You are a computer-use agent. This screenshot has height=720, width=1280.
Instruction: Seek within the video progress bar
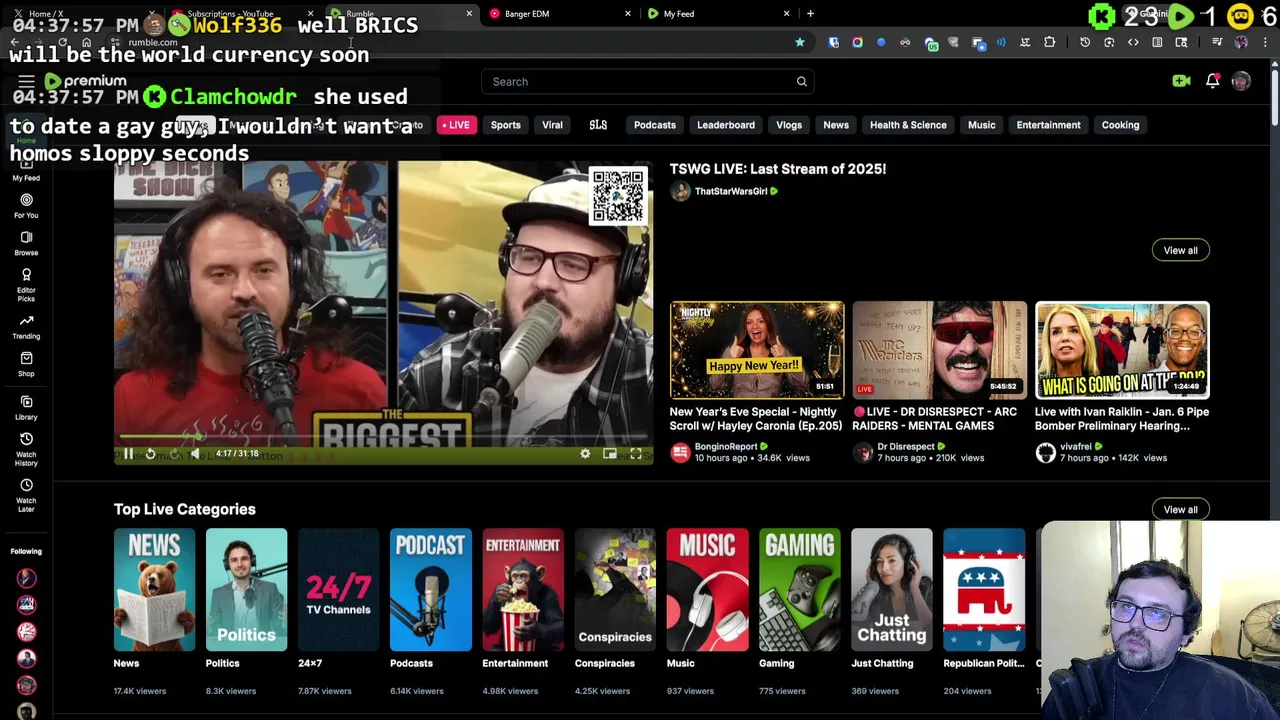(x=383, y=437)
